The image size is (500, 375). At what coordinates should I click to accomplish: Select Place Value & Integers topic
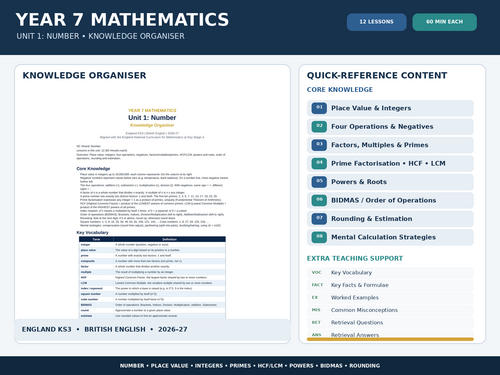390,108
